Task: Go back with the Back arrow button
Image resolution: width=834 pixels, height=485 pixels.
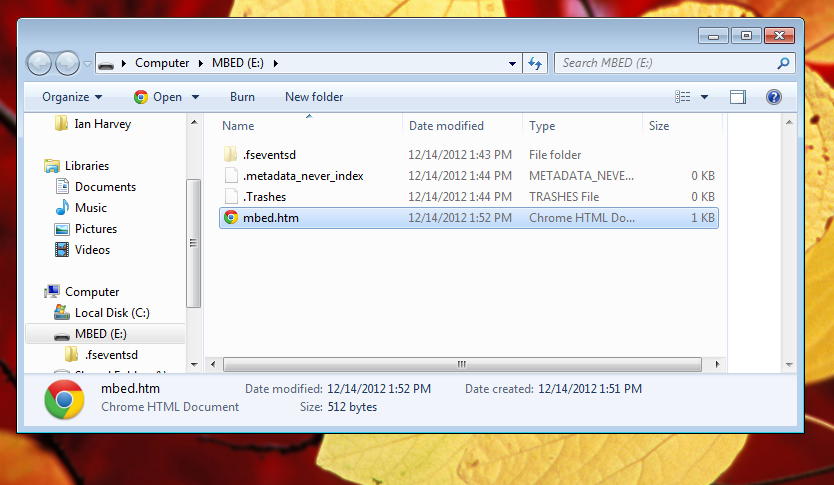Action: 39,64
